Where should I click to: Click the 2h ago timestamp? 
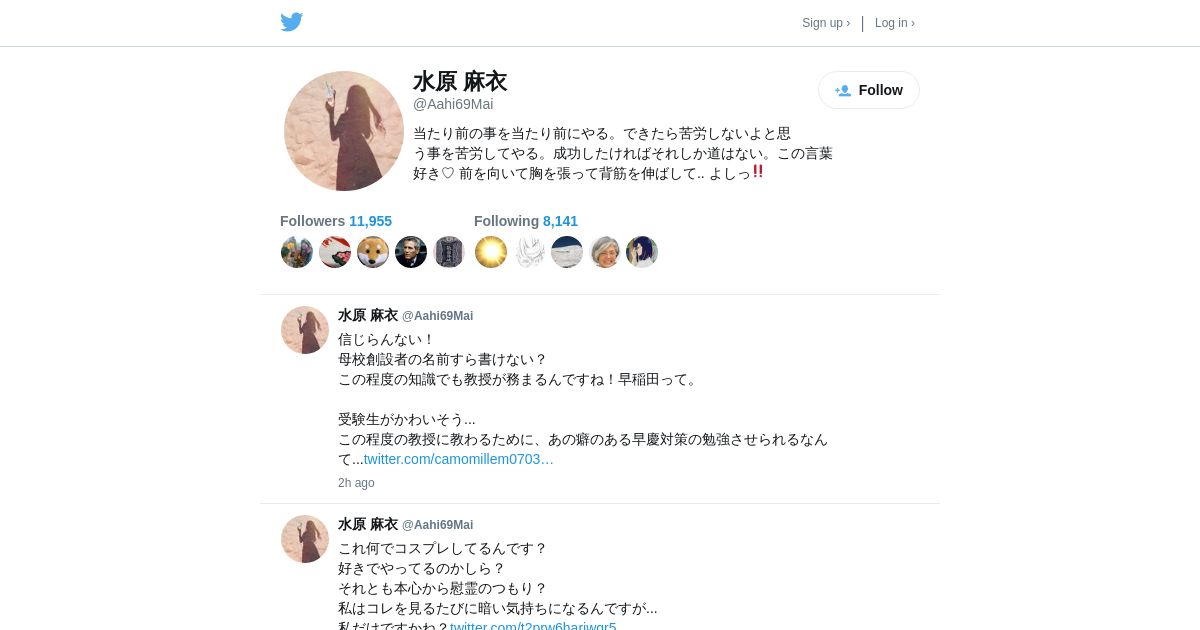(356, 483)
